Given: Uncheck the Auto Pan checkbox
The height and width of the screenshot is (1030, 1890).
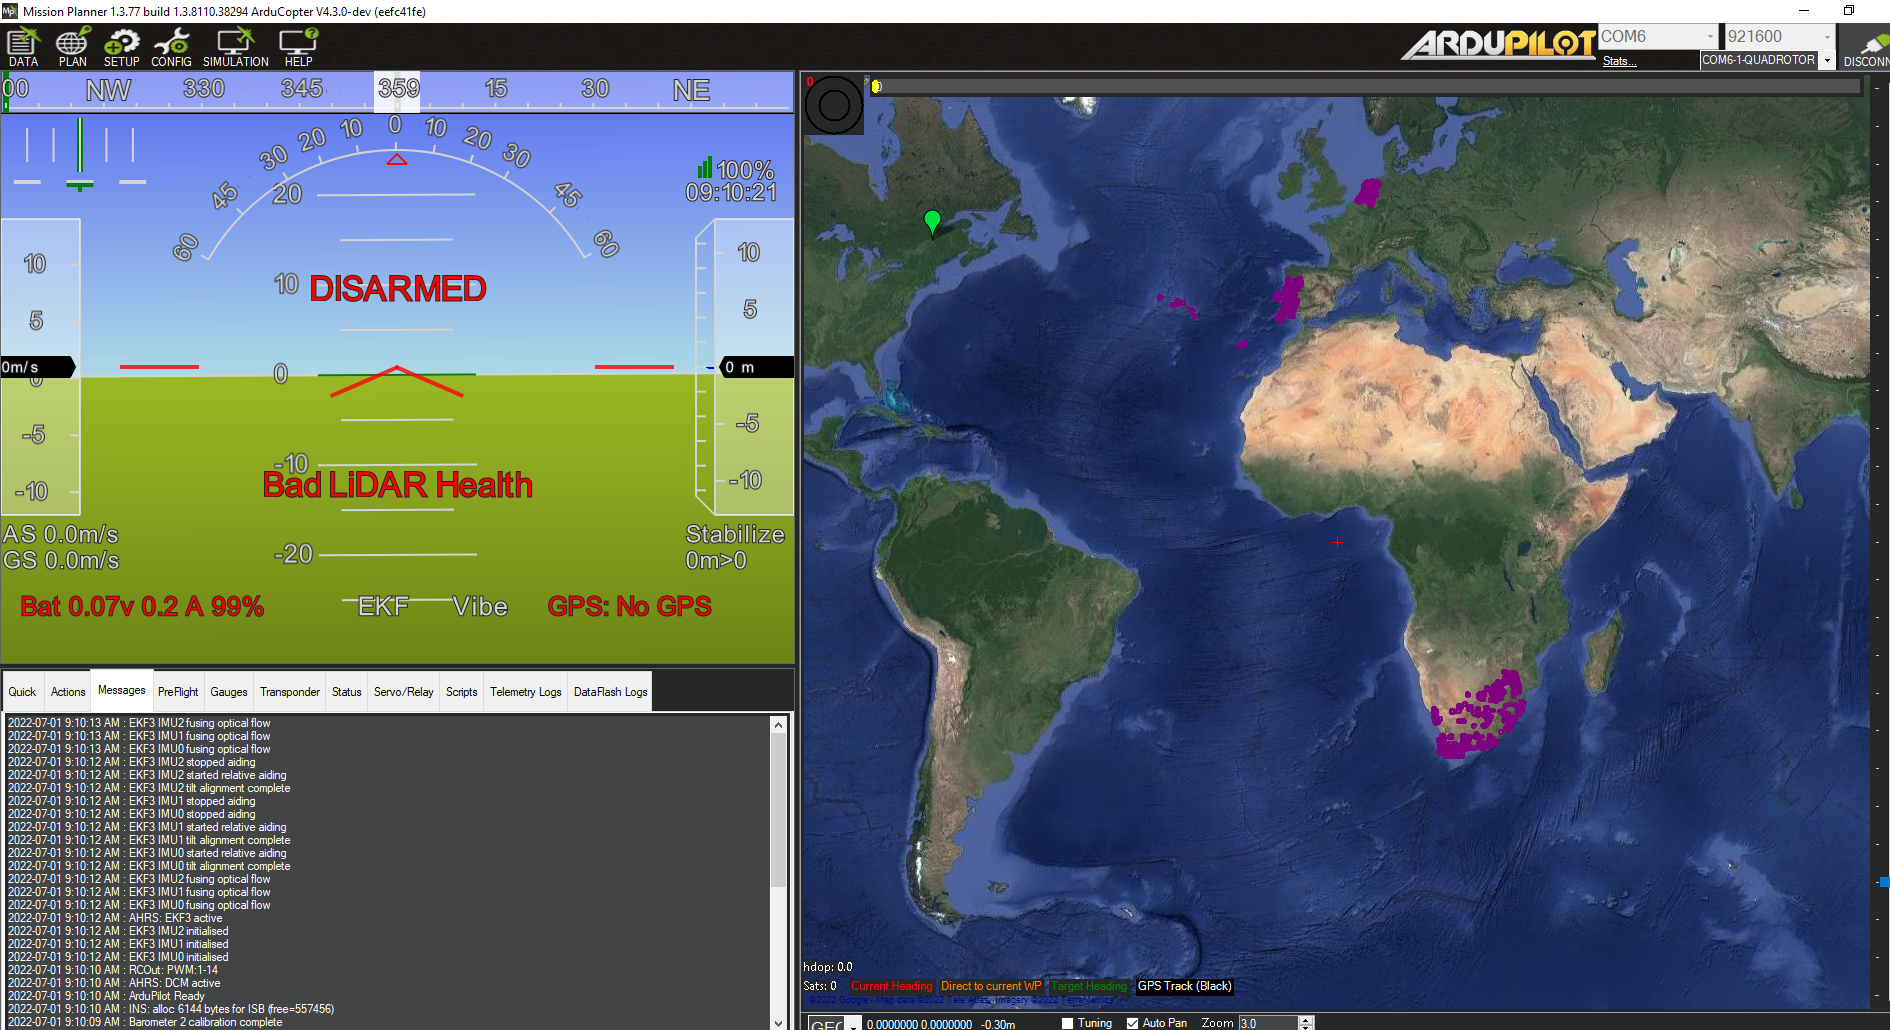Looking at the screenshot, I should pyautogui.click(x=1132, y=1023).
